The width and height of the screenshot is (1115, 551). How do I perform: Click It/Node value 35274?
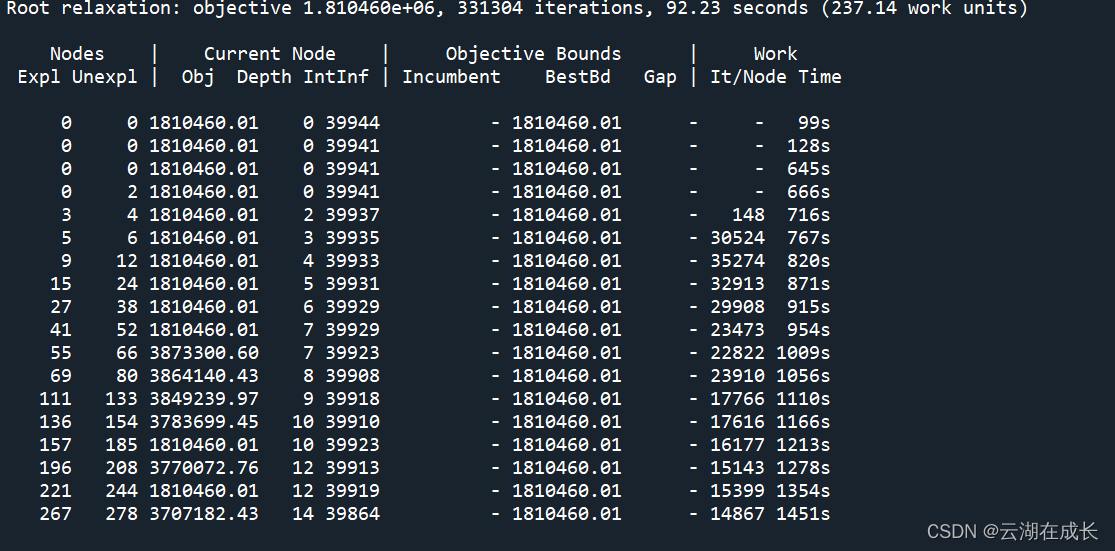click(x=737, y=261)
